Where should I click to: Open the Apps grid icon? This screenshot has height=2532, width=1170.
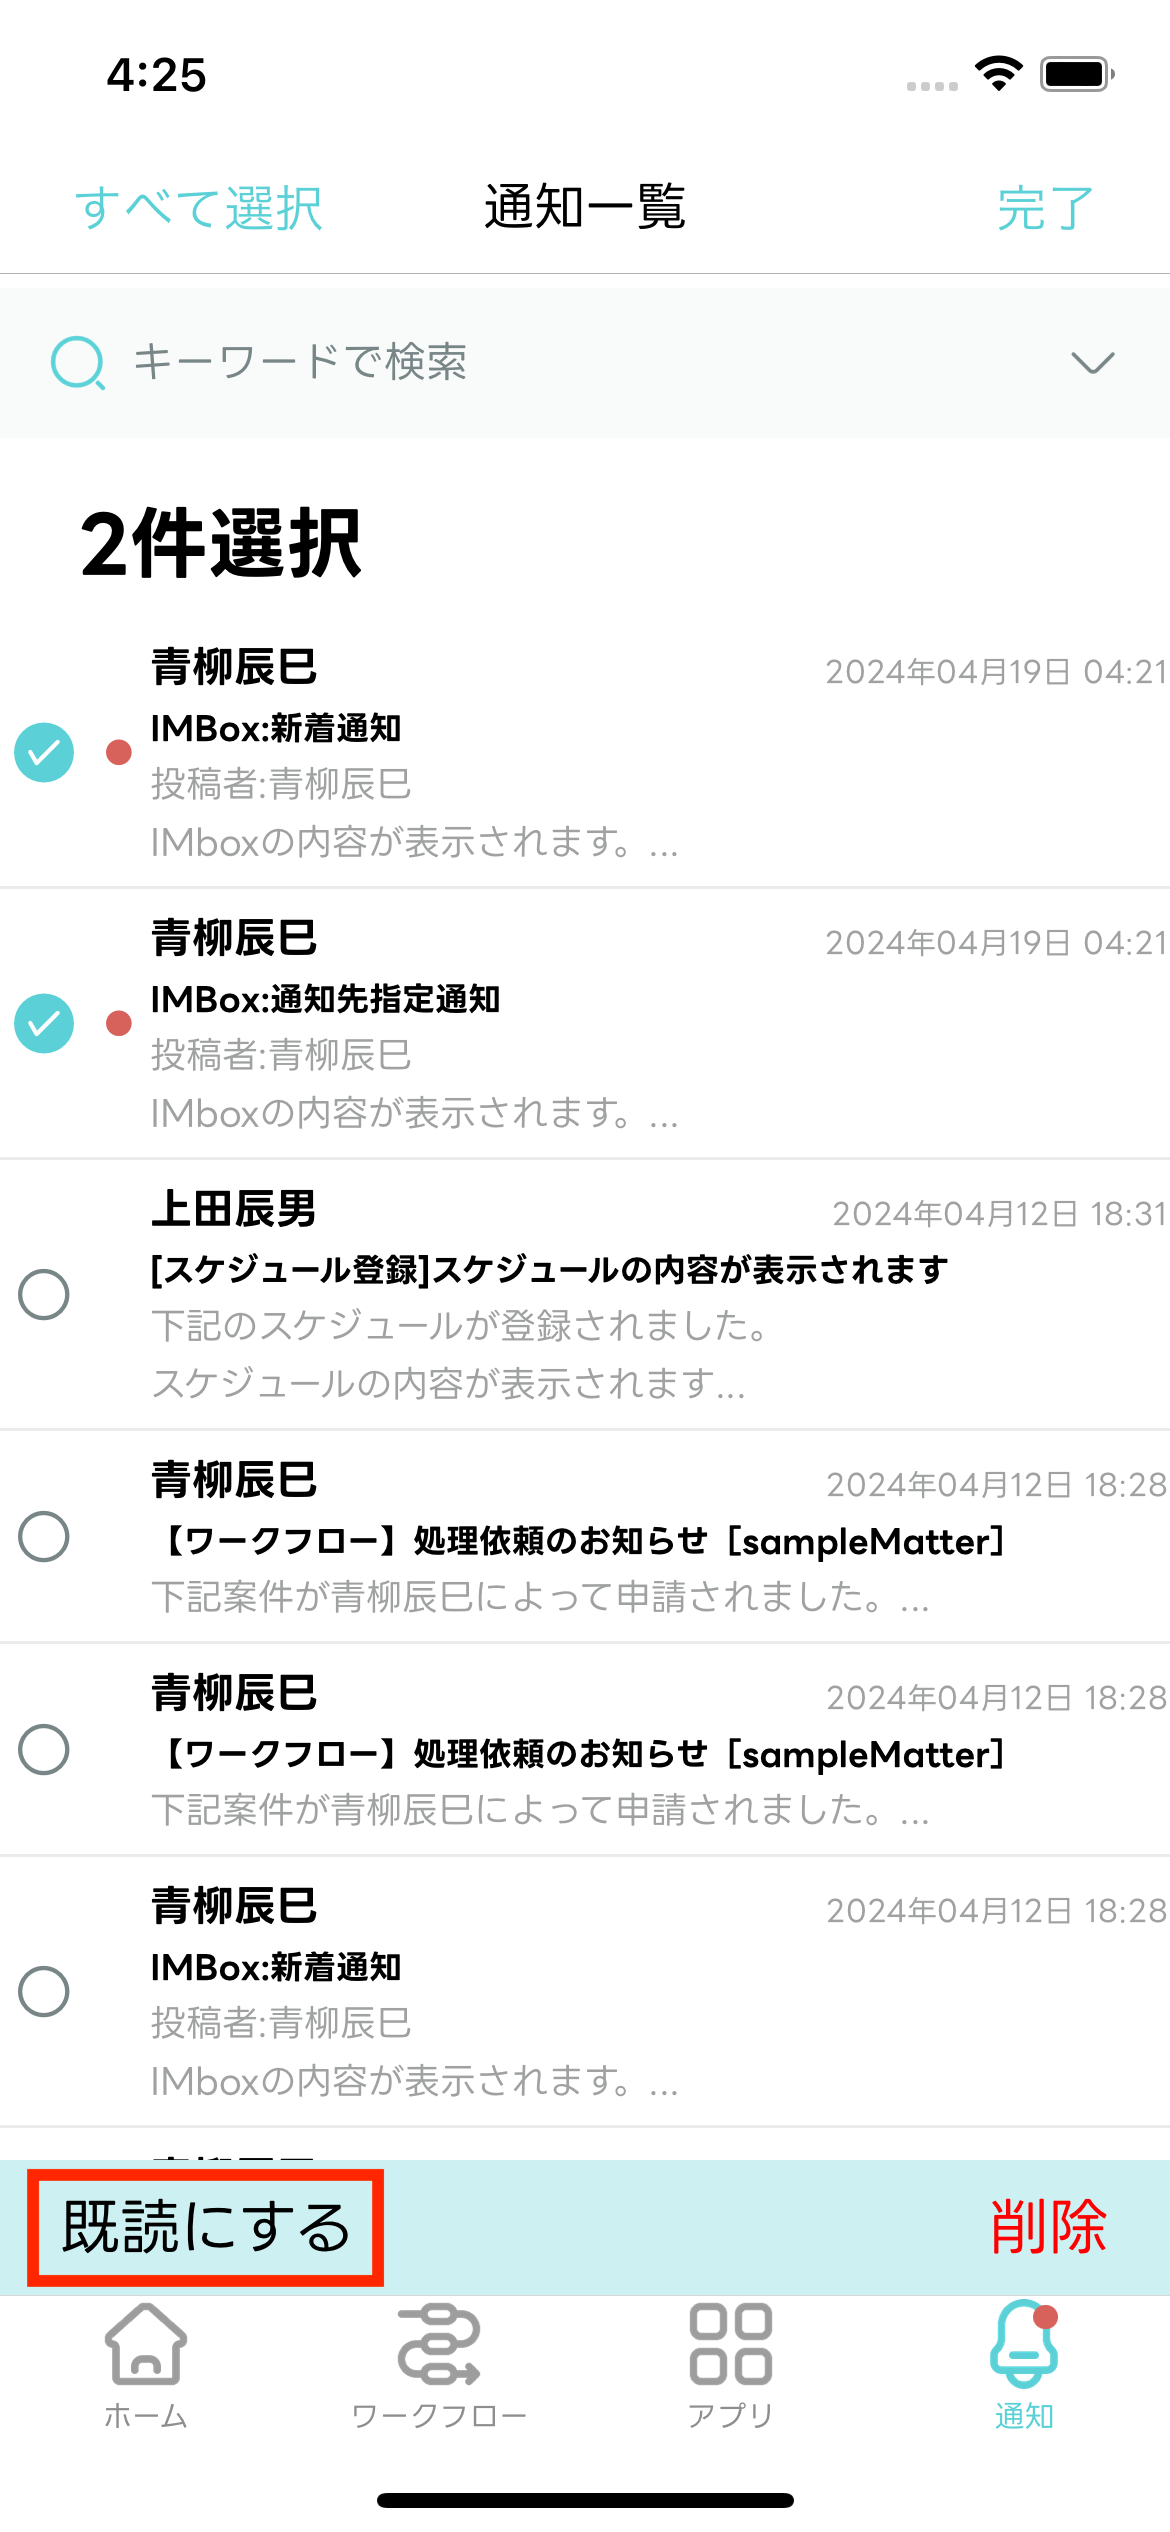[730, 2345]
